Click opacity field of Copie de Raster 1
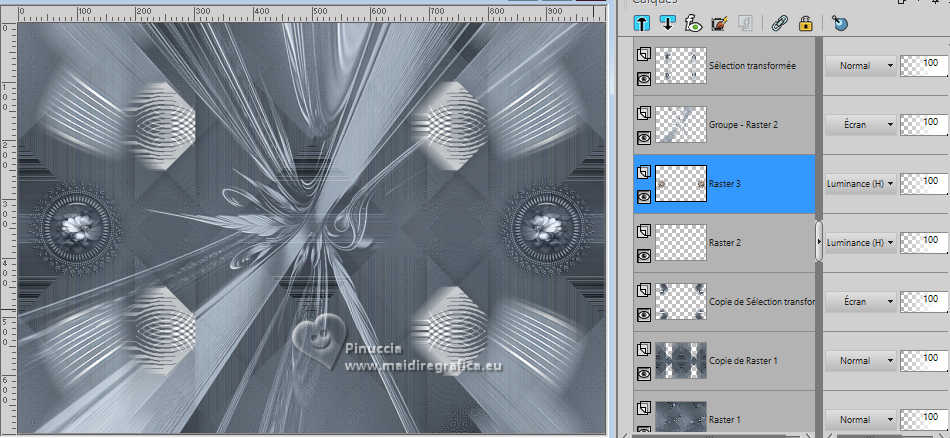 point(925,360)
